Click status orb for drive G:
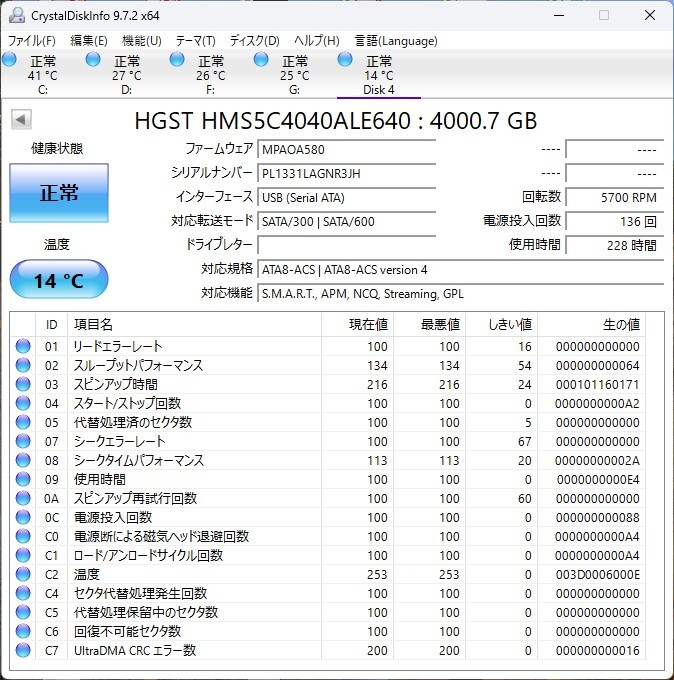 click(x=261, y=59)
